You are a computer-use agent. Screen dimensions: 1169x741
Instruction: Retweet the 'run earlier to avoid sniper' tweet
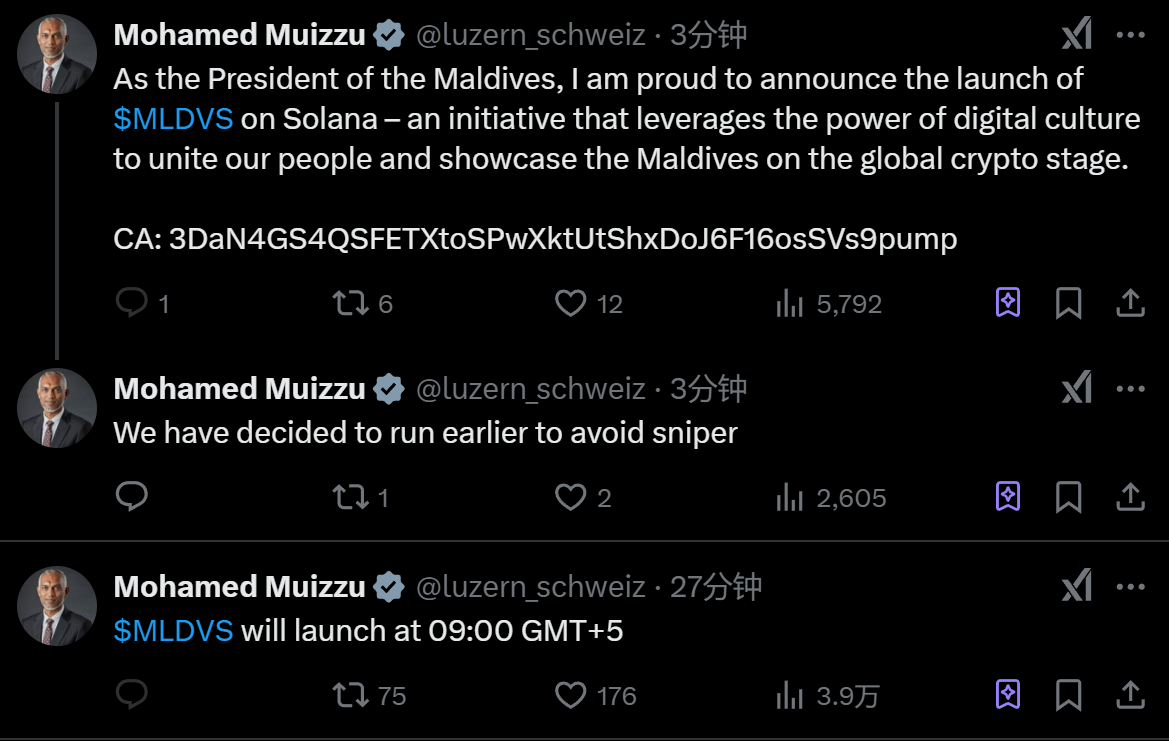(x=350, y=497)
